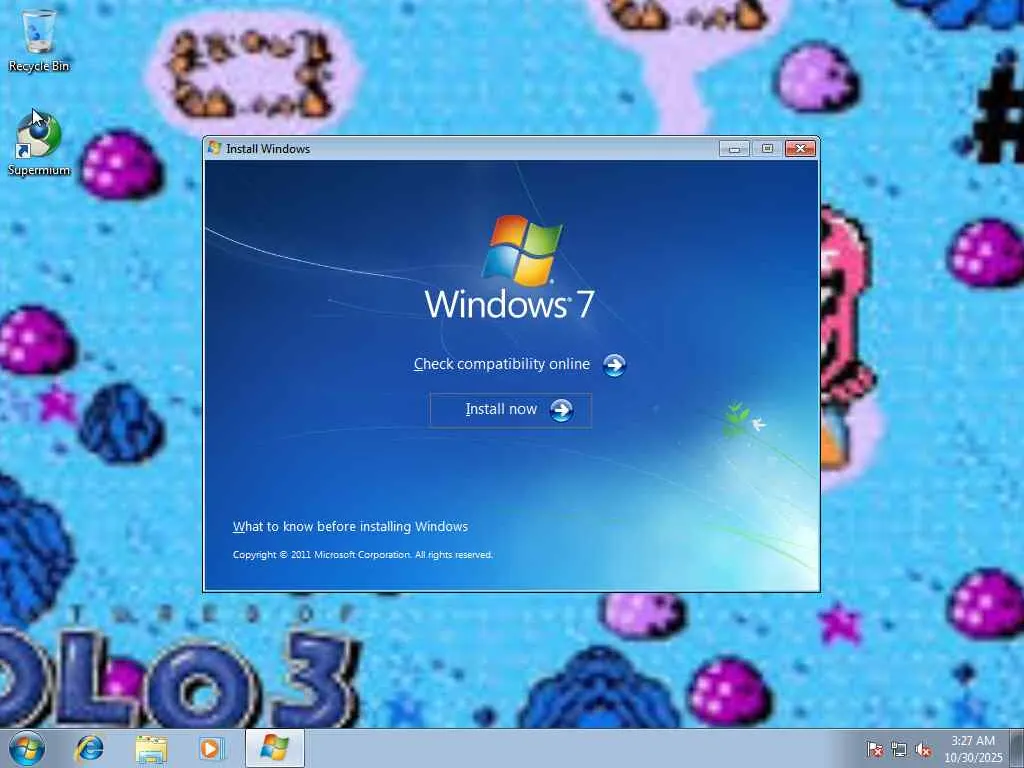Switch to Install Windows taskbar button
The height and width of the screenshot is (768, 1024).
[275, 748]
